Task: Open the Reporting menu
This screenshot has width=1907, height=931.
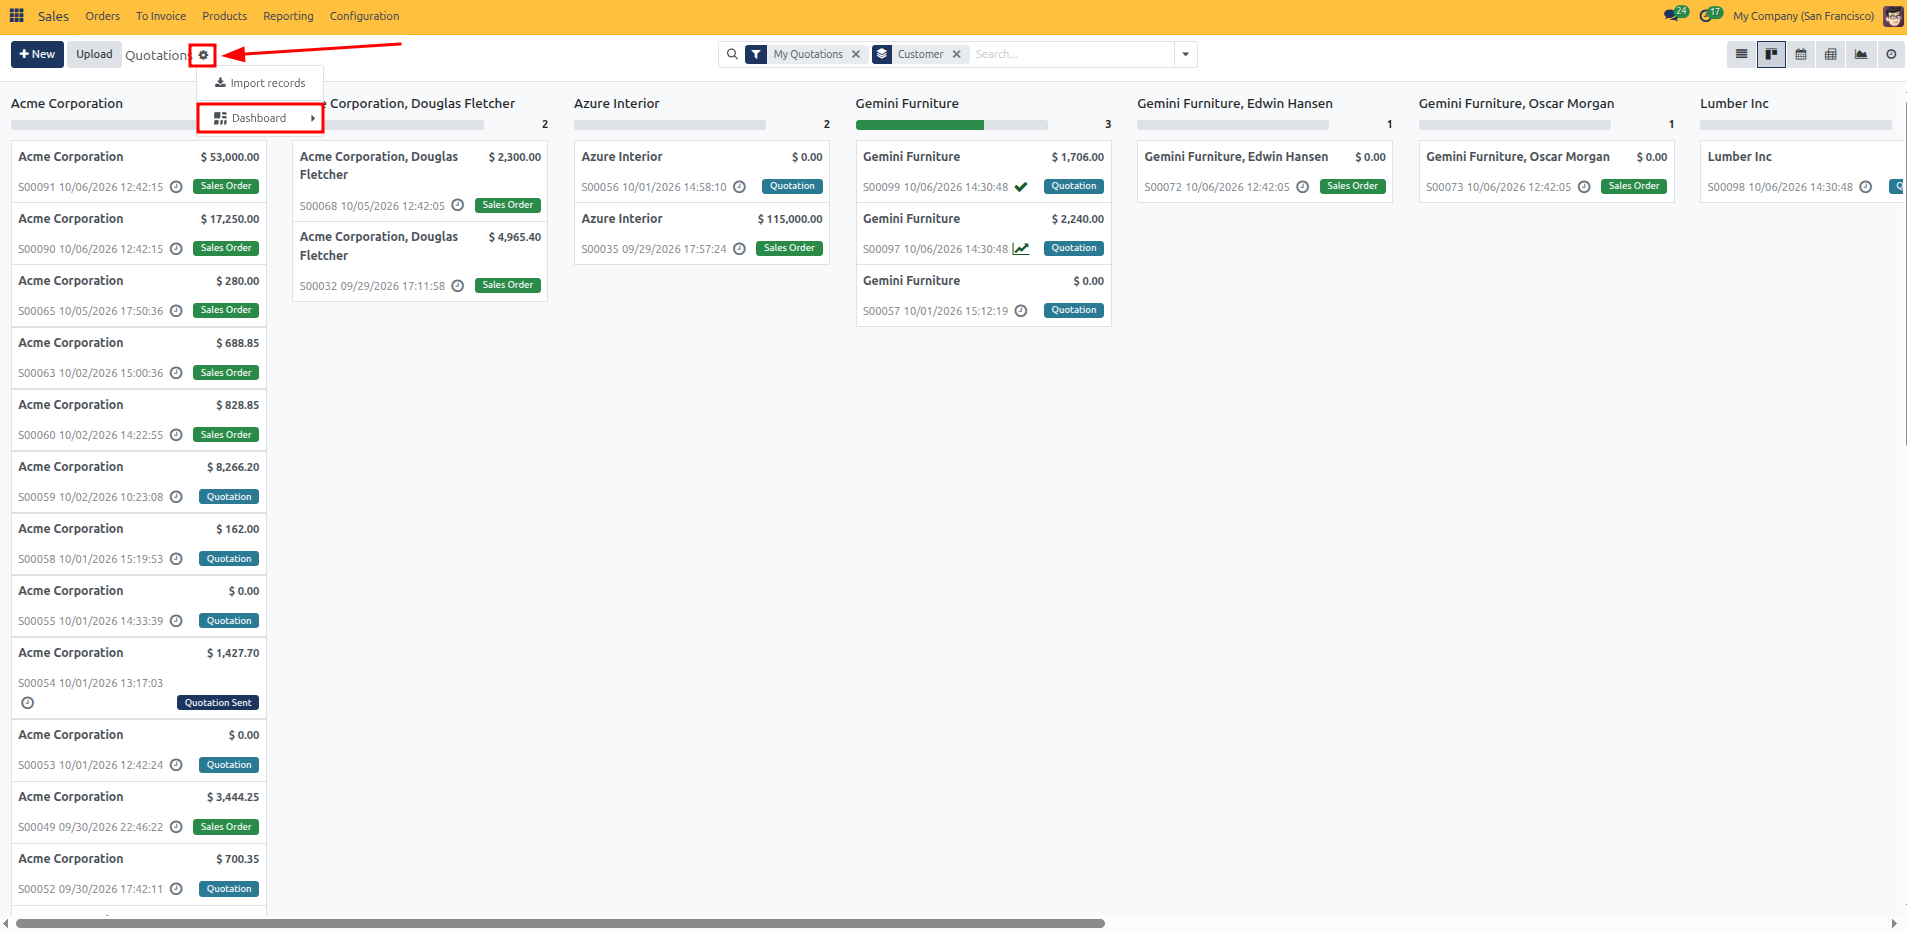Action: tap(288, 16)
